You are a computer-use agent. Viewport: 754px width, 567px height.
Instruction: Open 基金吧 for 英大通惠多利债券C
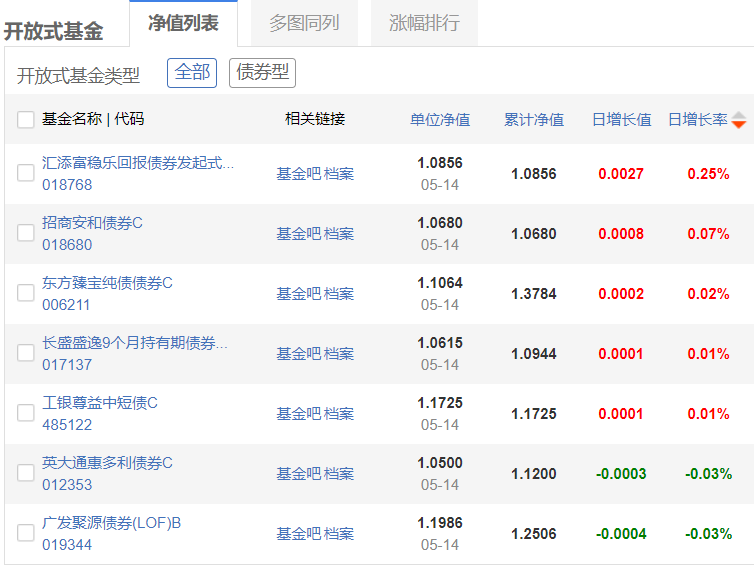coord(299,474)
